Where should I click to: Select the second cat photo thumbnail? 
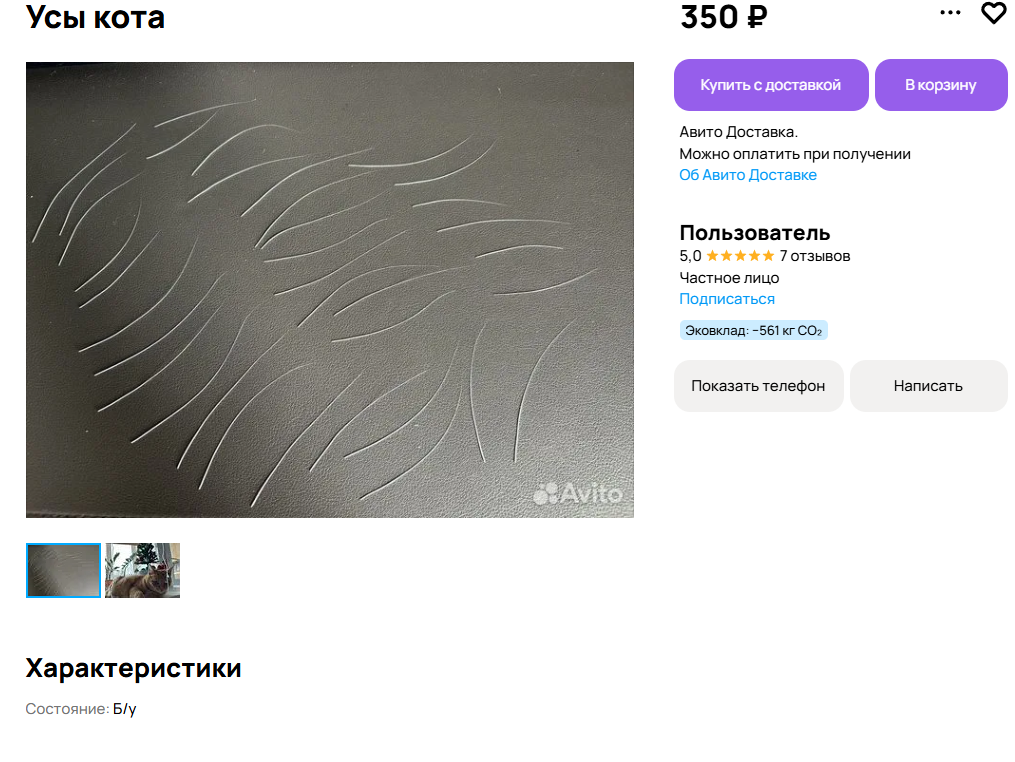pyautogui.click(x=142, y=570)
